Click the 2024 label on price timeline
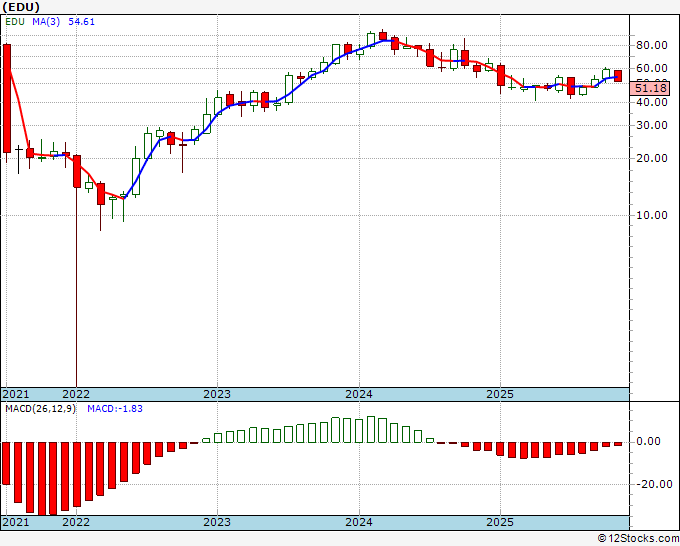The width and height of the screenshot is (680, 546). [x=359, y=394]
